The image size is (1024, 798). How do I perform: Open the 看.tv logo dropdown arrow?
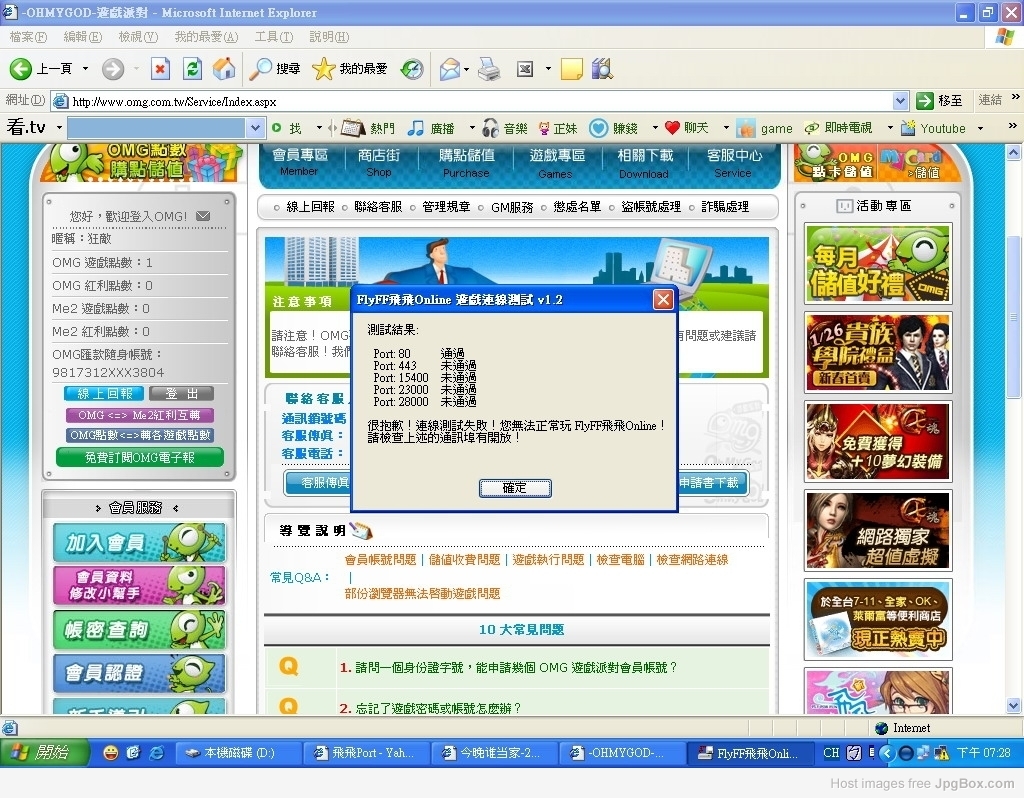point(59,128)
